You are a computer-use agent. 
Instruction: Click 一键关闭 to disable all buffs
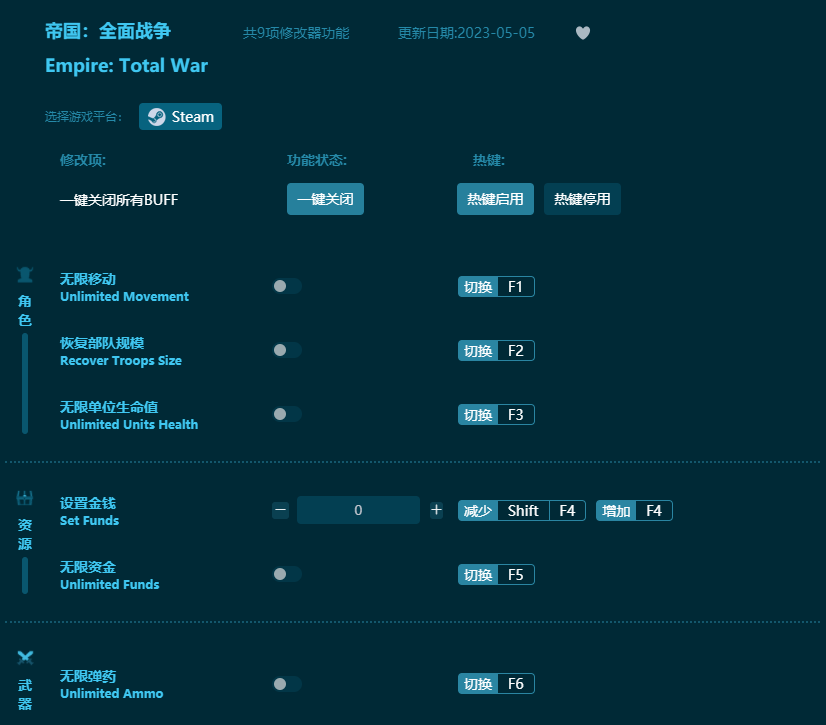click(325, 199)
